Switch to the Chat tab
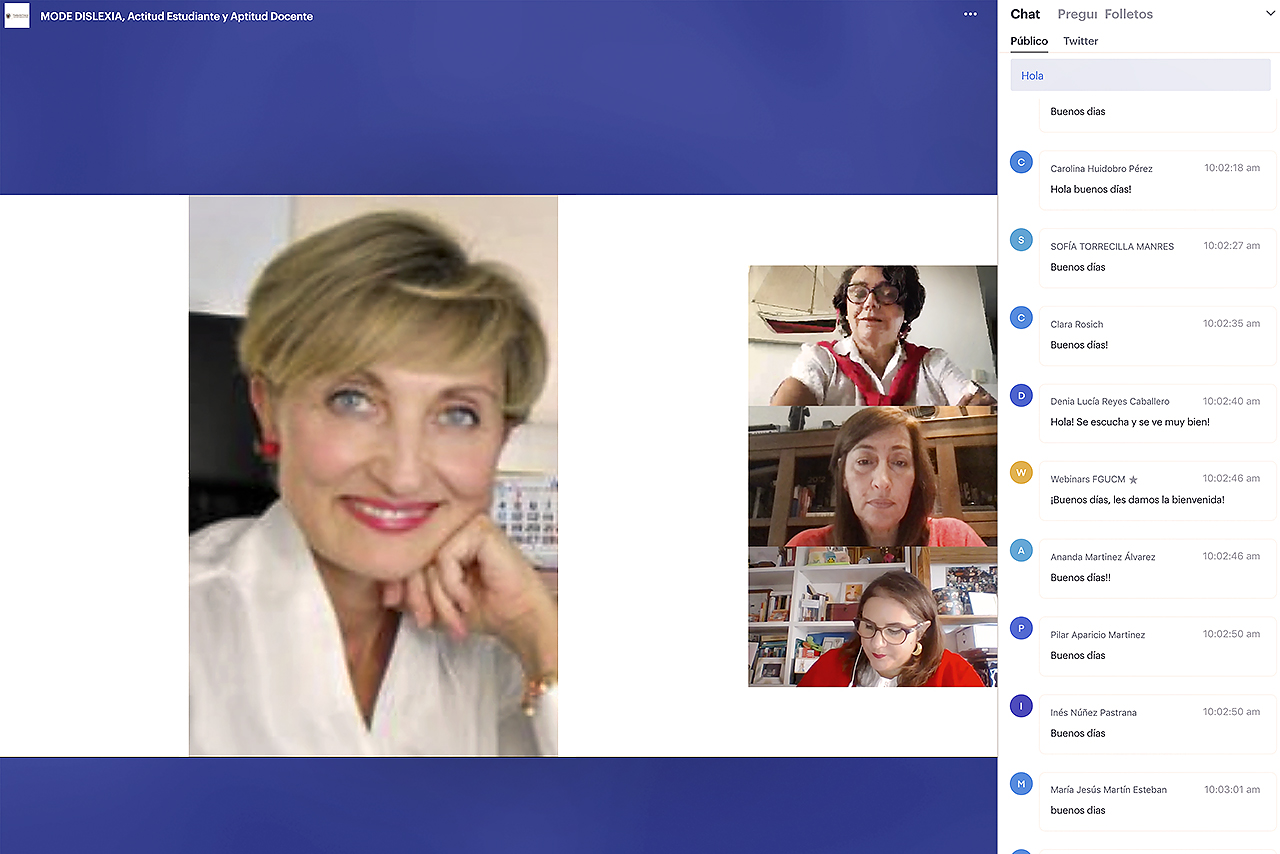The height and width of the screenshot is (854, 1280). coord(1025,14)
